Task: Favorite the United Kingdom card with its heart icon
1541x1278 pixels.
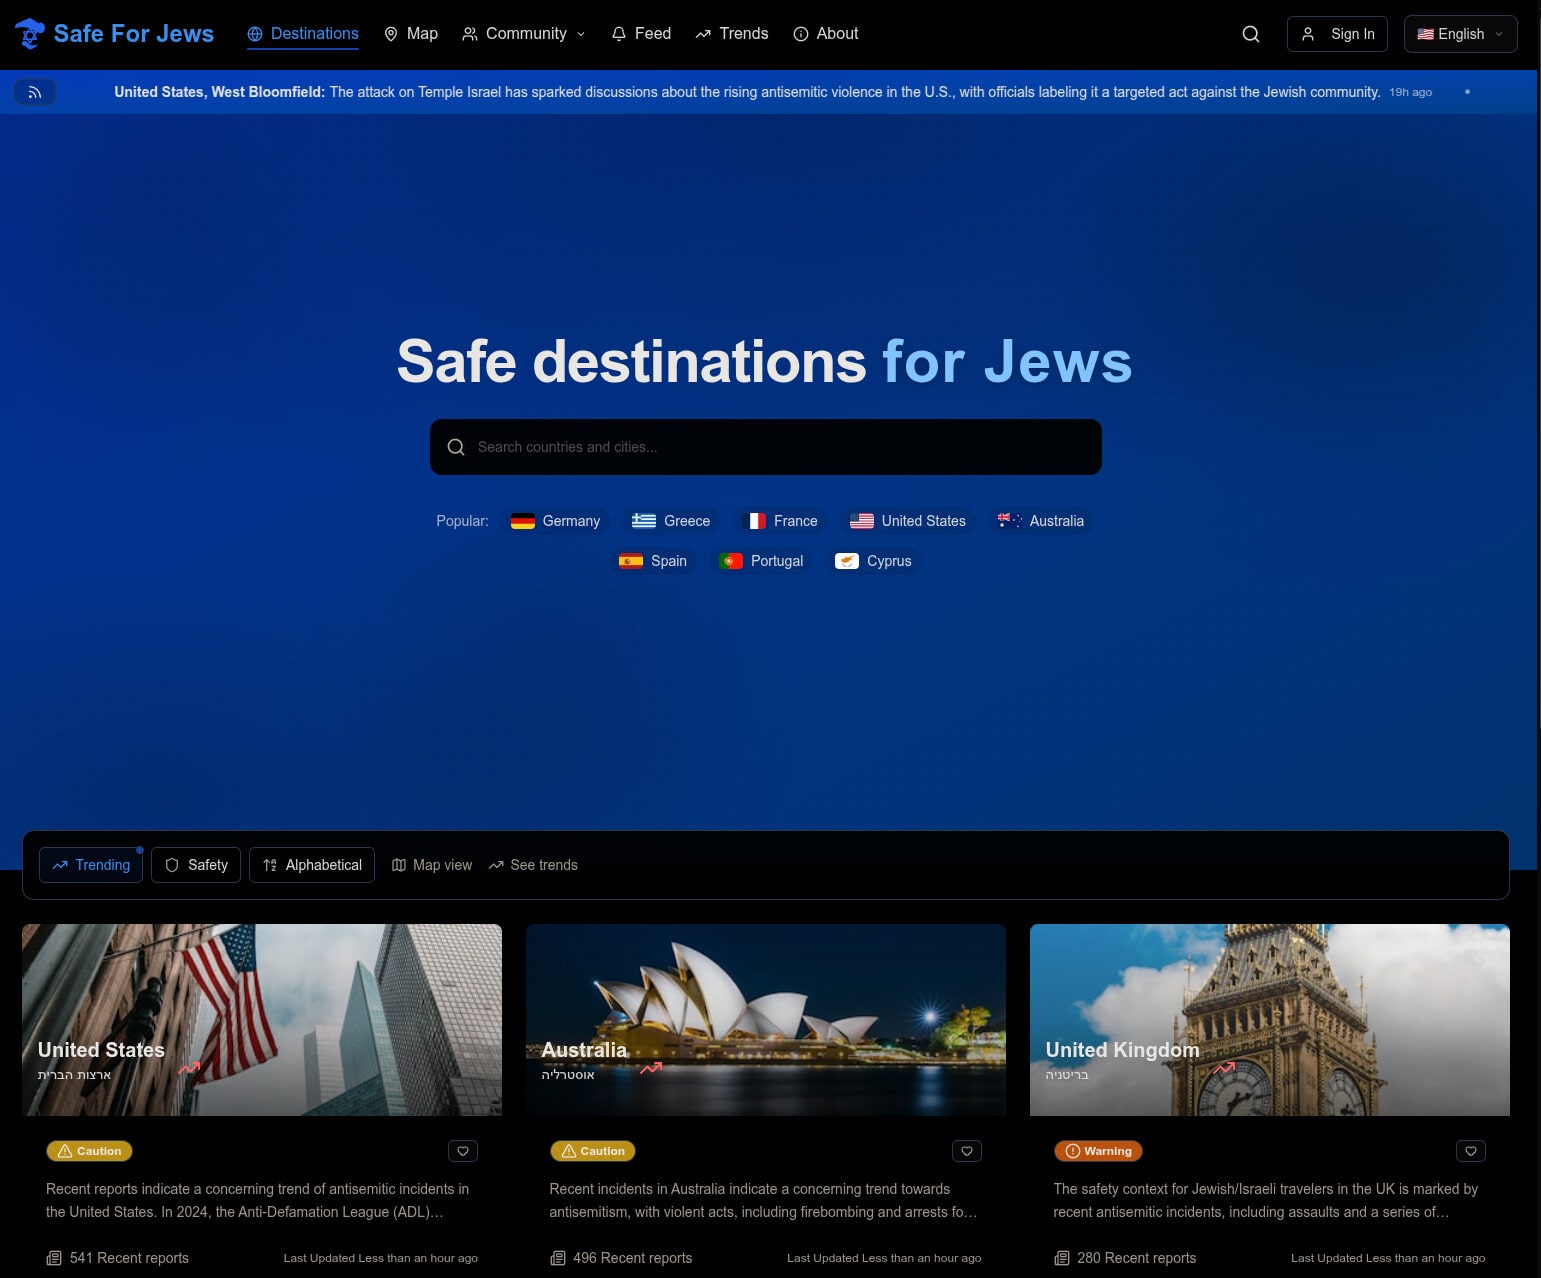Action: [x=1471, y=1151]
